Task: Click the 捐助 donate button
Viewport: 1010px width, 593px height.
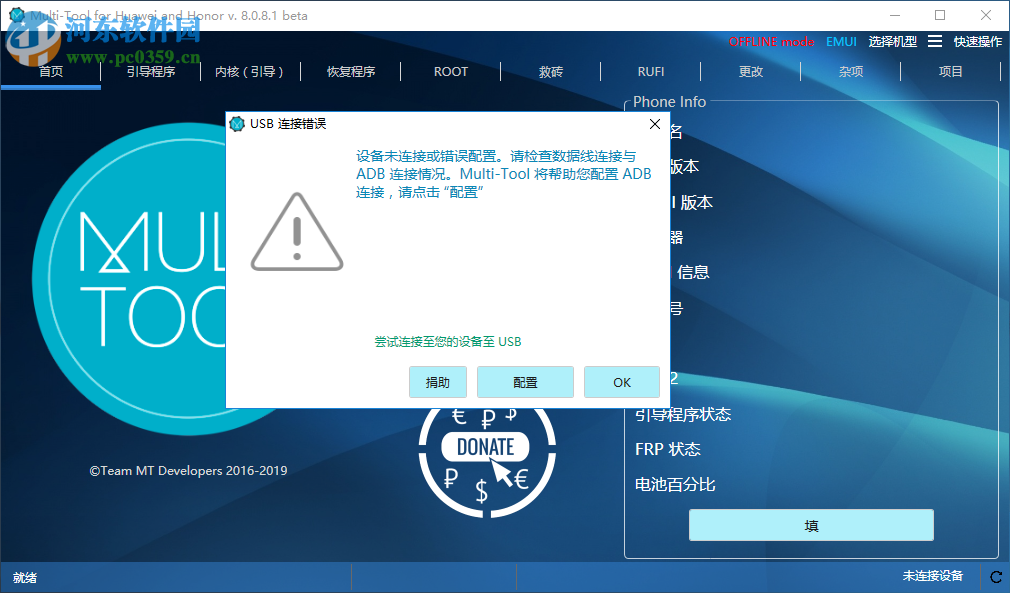Action: (438, 382)
